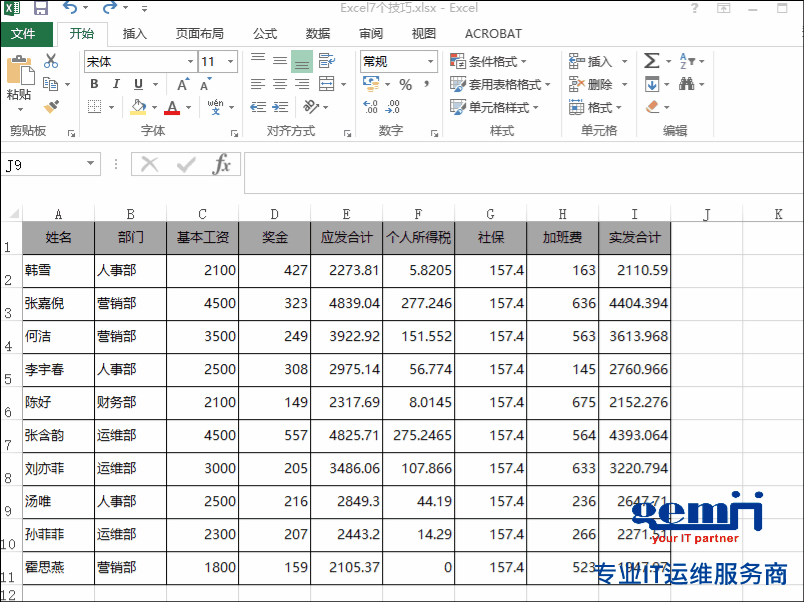This screenshot has height=602, width=804.
Task: Click the Insert Function fx icon
Action: (x=221, y=165)
